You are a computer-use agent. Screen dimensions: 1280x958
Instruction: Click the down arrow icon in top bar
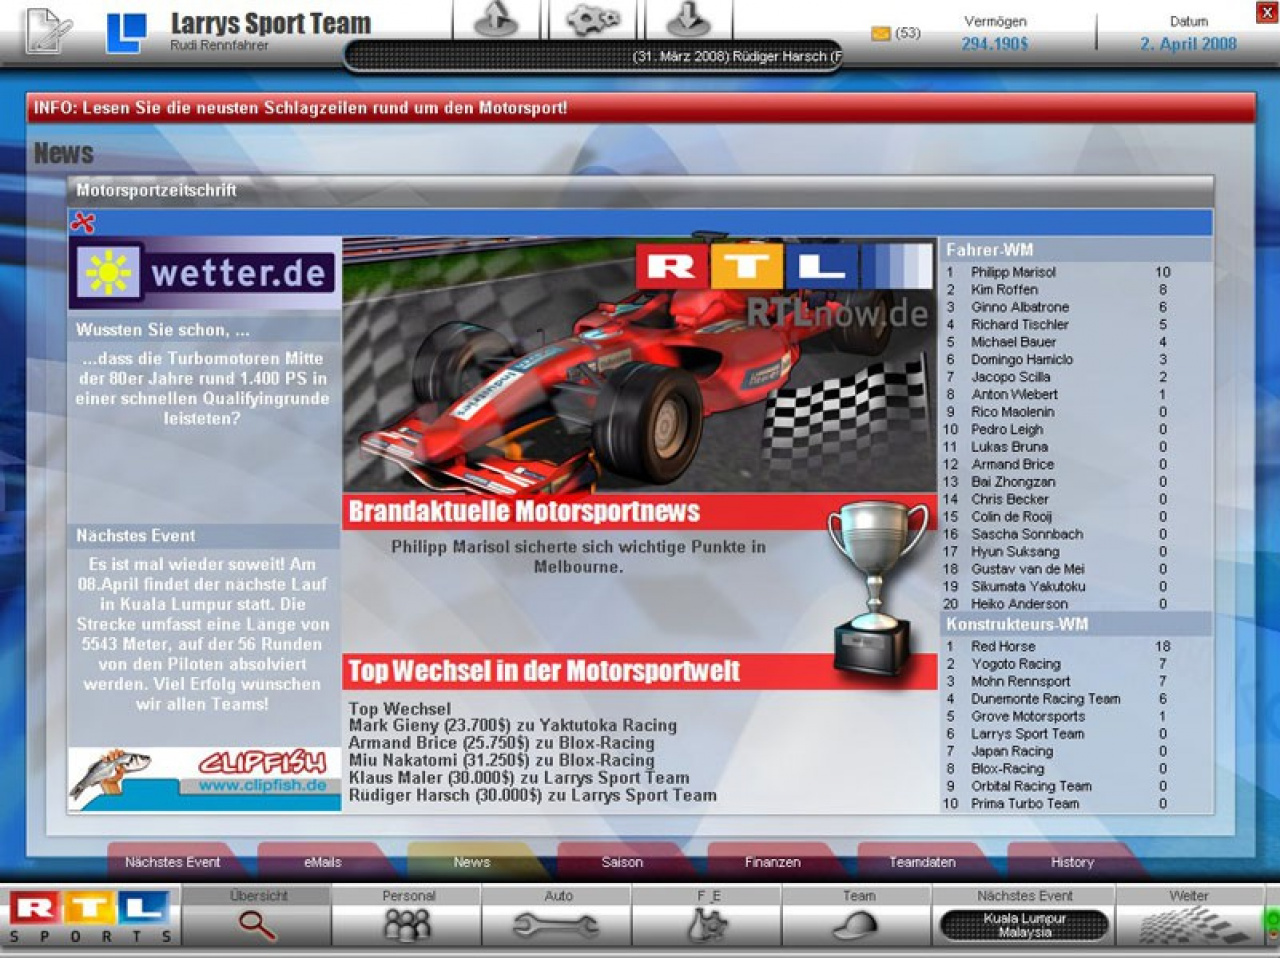coord(688,19)
